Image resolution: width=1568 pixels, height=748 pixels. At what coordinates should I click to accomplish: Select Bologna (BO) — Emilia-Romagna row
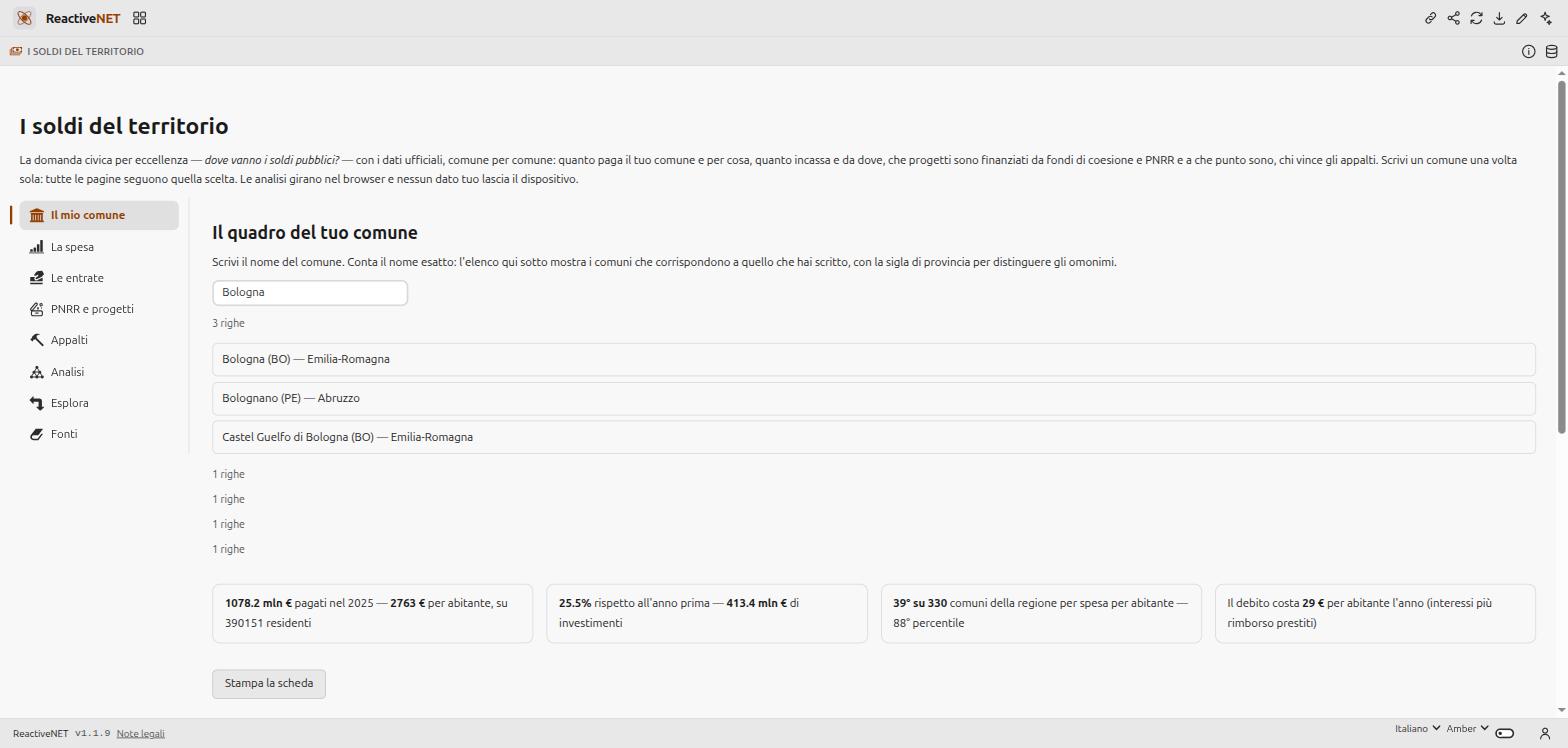coord(874,359)
